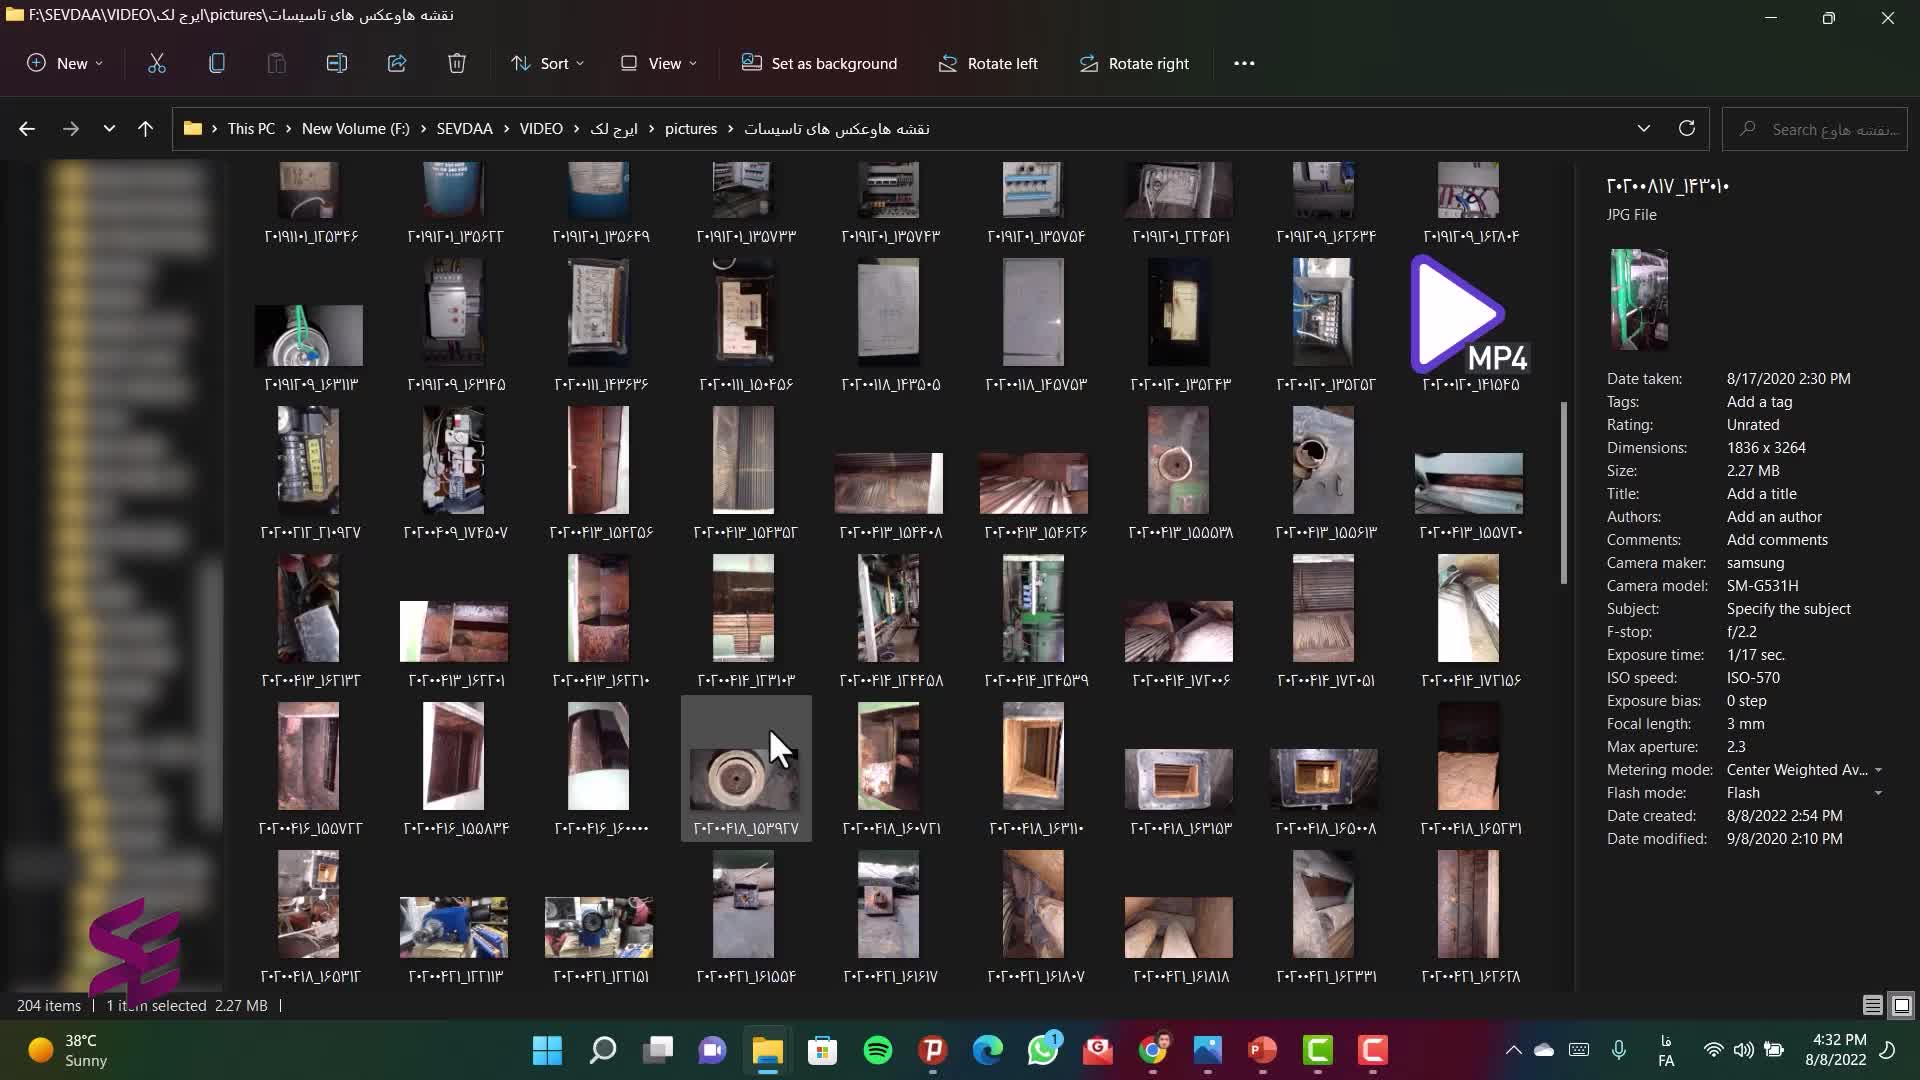Click the file list vertical scrollbar
1920x1080 pixels.
coord(1563,492)
